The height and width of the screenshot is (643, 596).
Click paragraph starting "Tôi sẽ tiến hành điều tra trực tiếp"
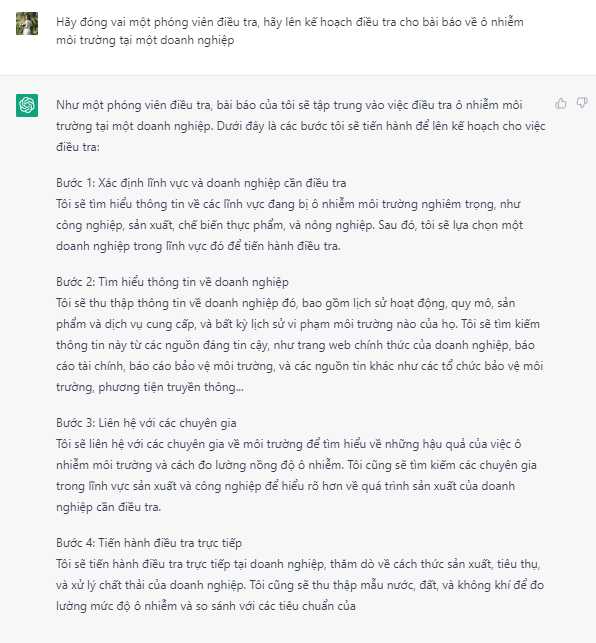[x=300, y=585]
